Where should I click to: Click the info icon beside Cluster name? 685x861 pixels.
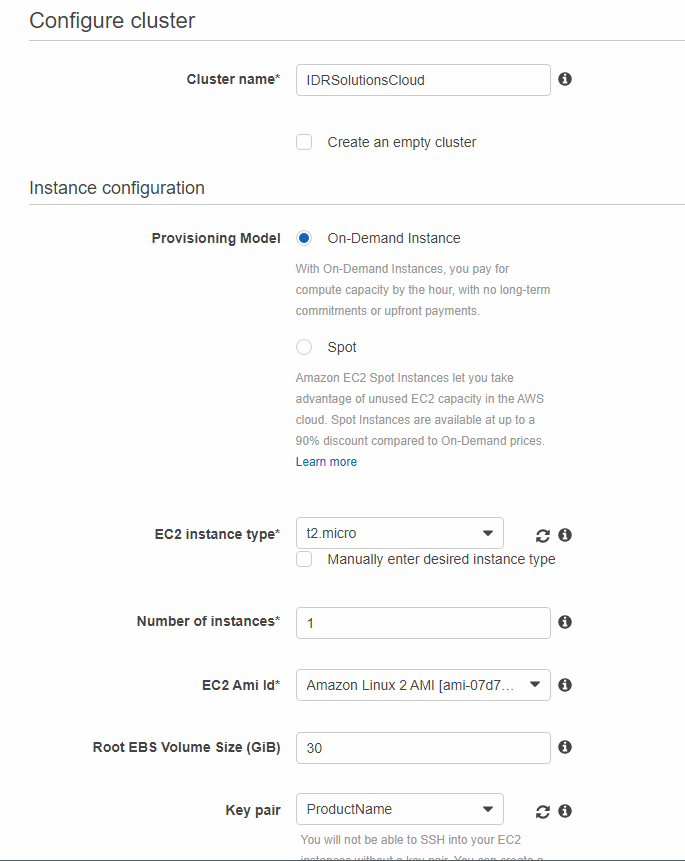pyautogui.click(x=565, y=79)
